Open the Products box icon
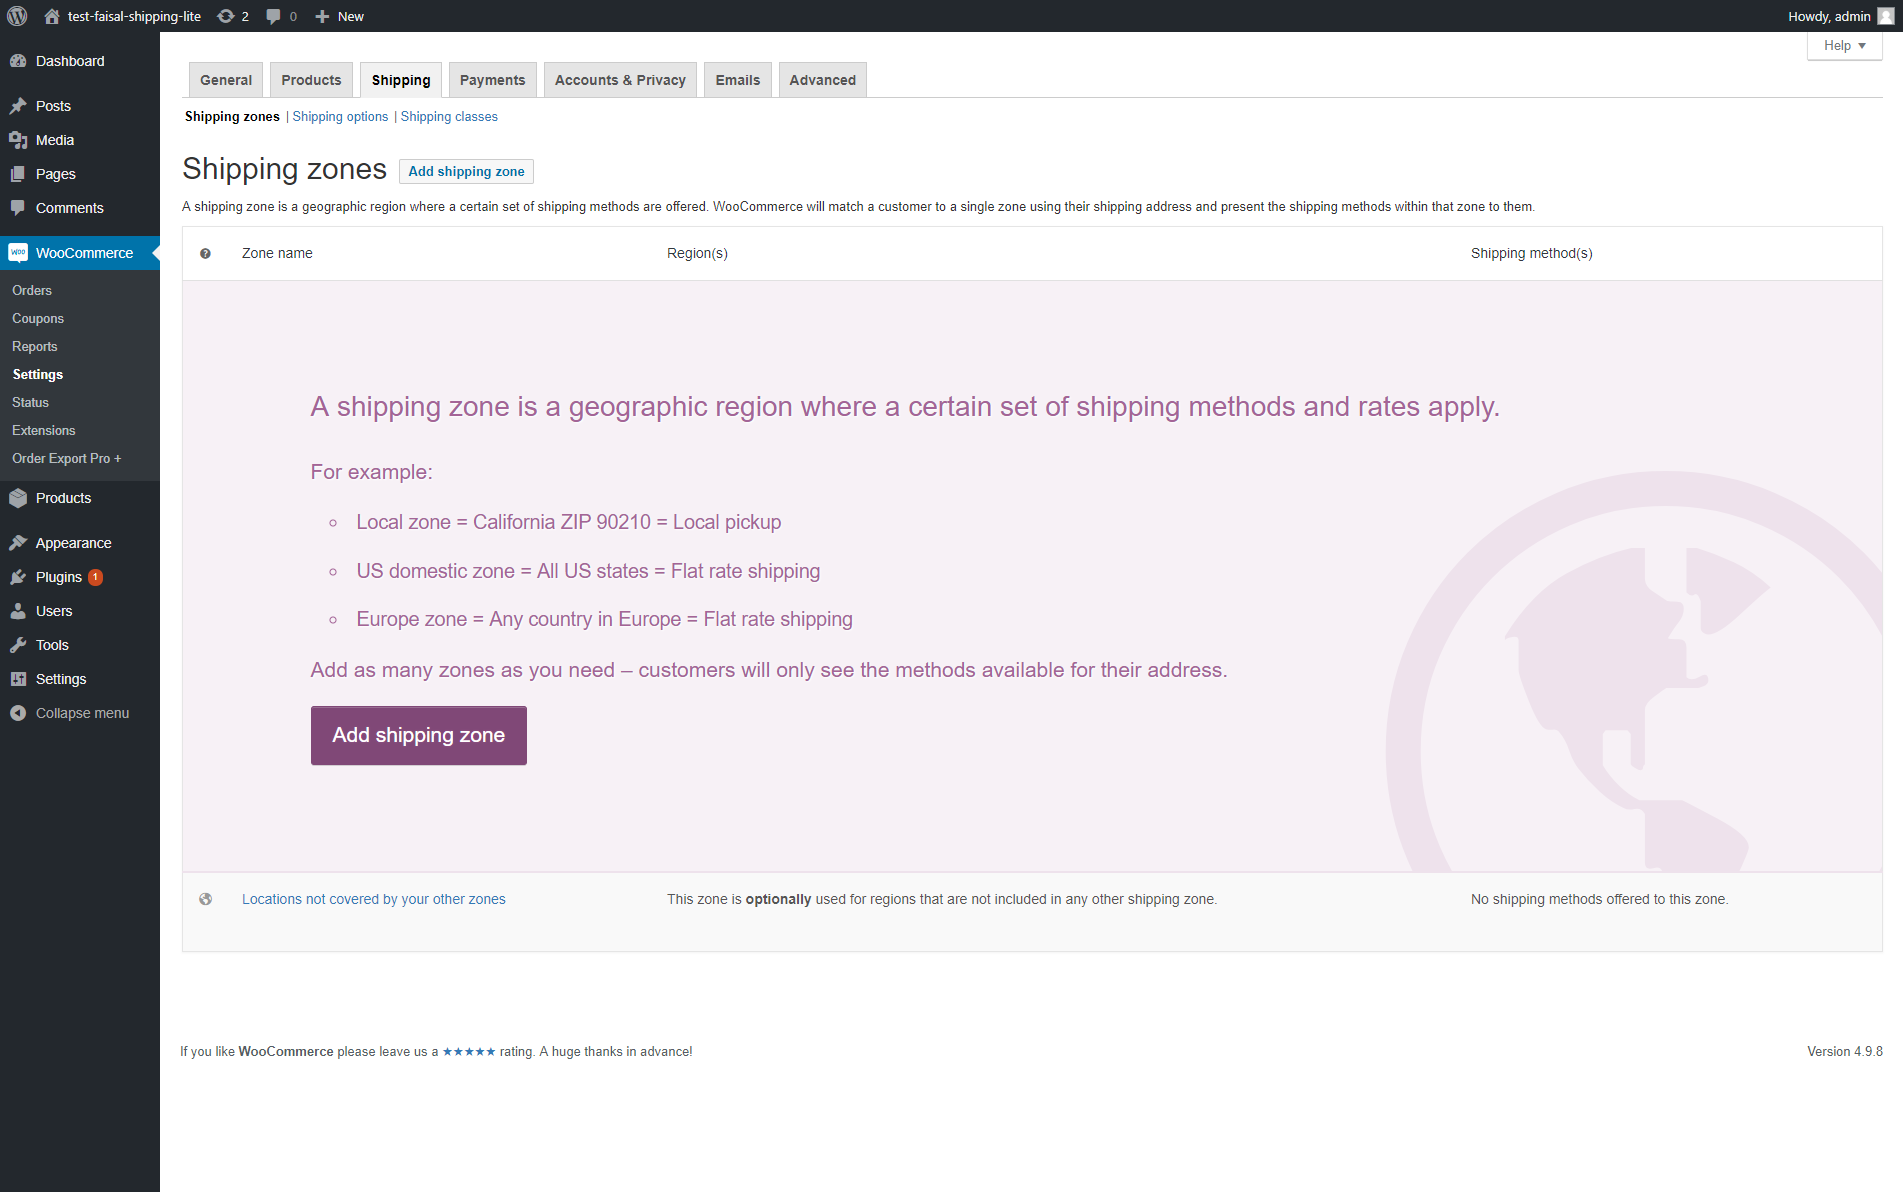The width and height of the screenshot is (1903, 1192). 18,498
